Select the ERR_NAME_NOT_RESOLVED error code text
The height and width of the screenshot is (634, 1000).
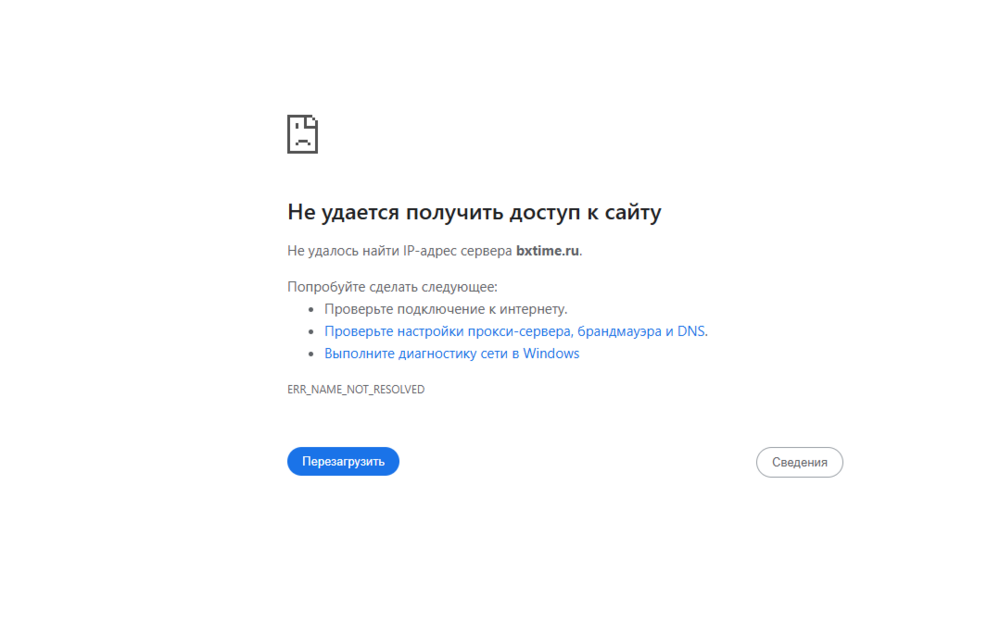tap(356, 389)
